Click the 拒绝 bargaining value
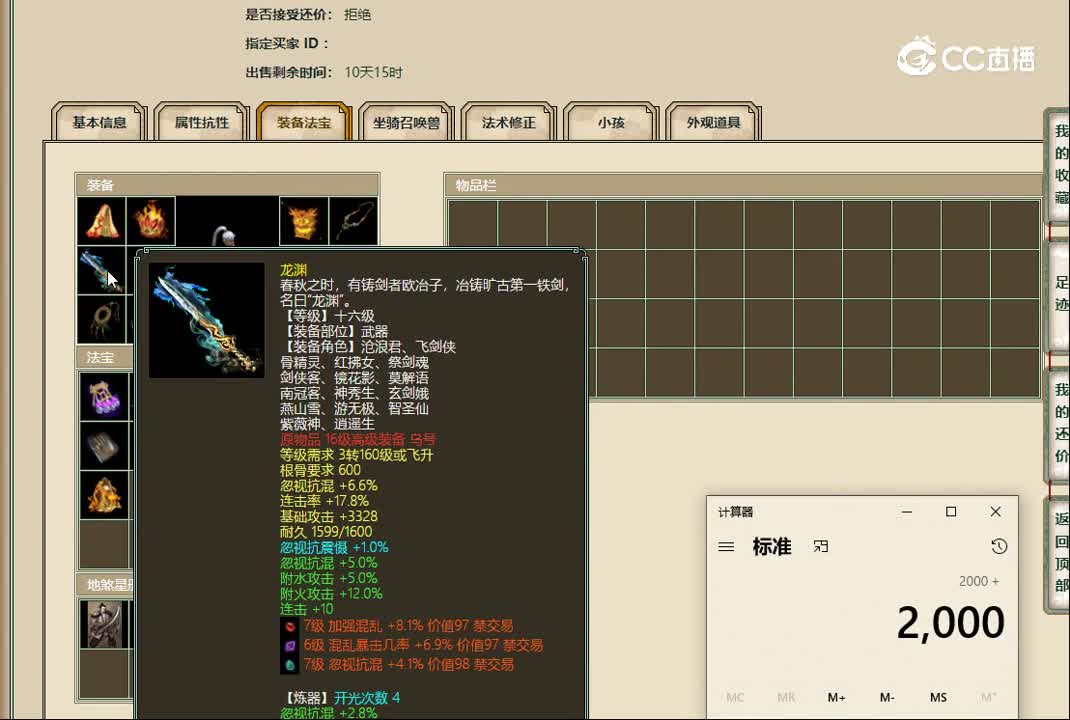 [358, 15]
